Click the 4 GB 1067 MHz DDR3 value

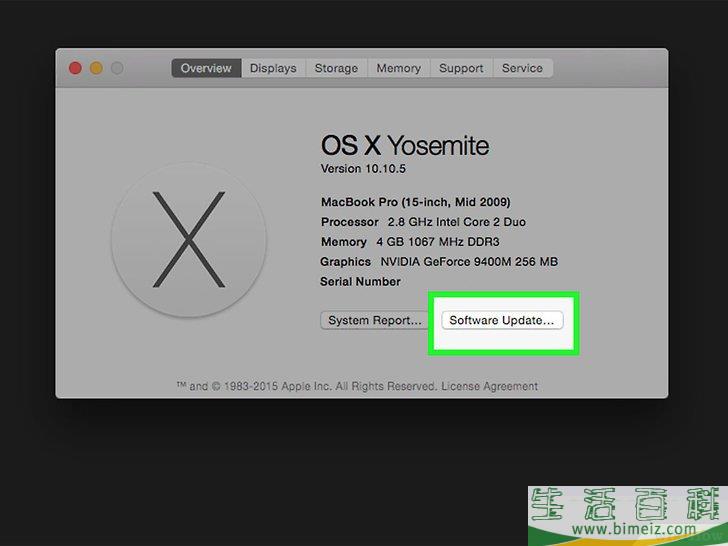click(438, 242)
